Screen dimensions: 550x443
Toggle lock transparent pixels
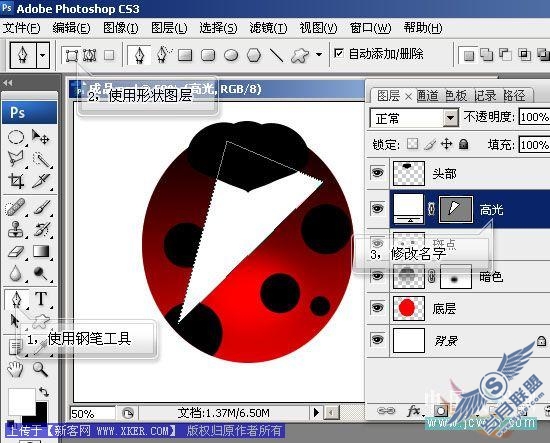pyautogui.click(x=412, y=144)
